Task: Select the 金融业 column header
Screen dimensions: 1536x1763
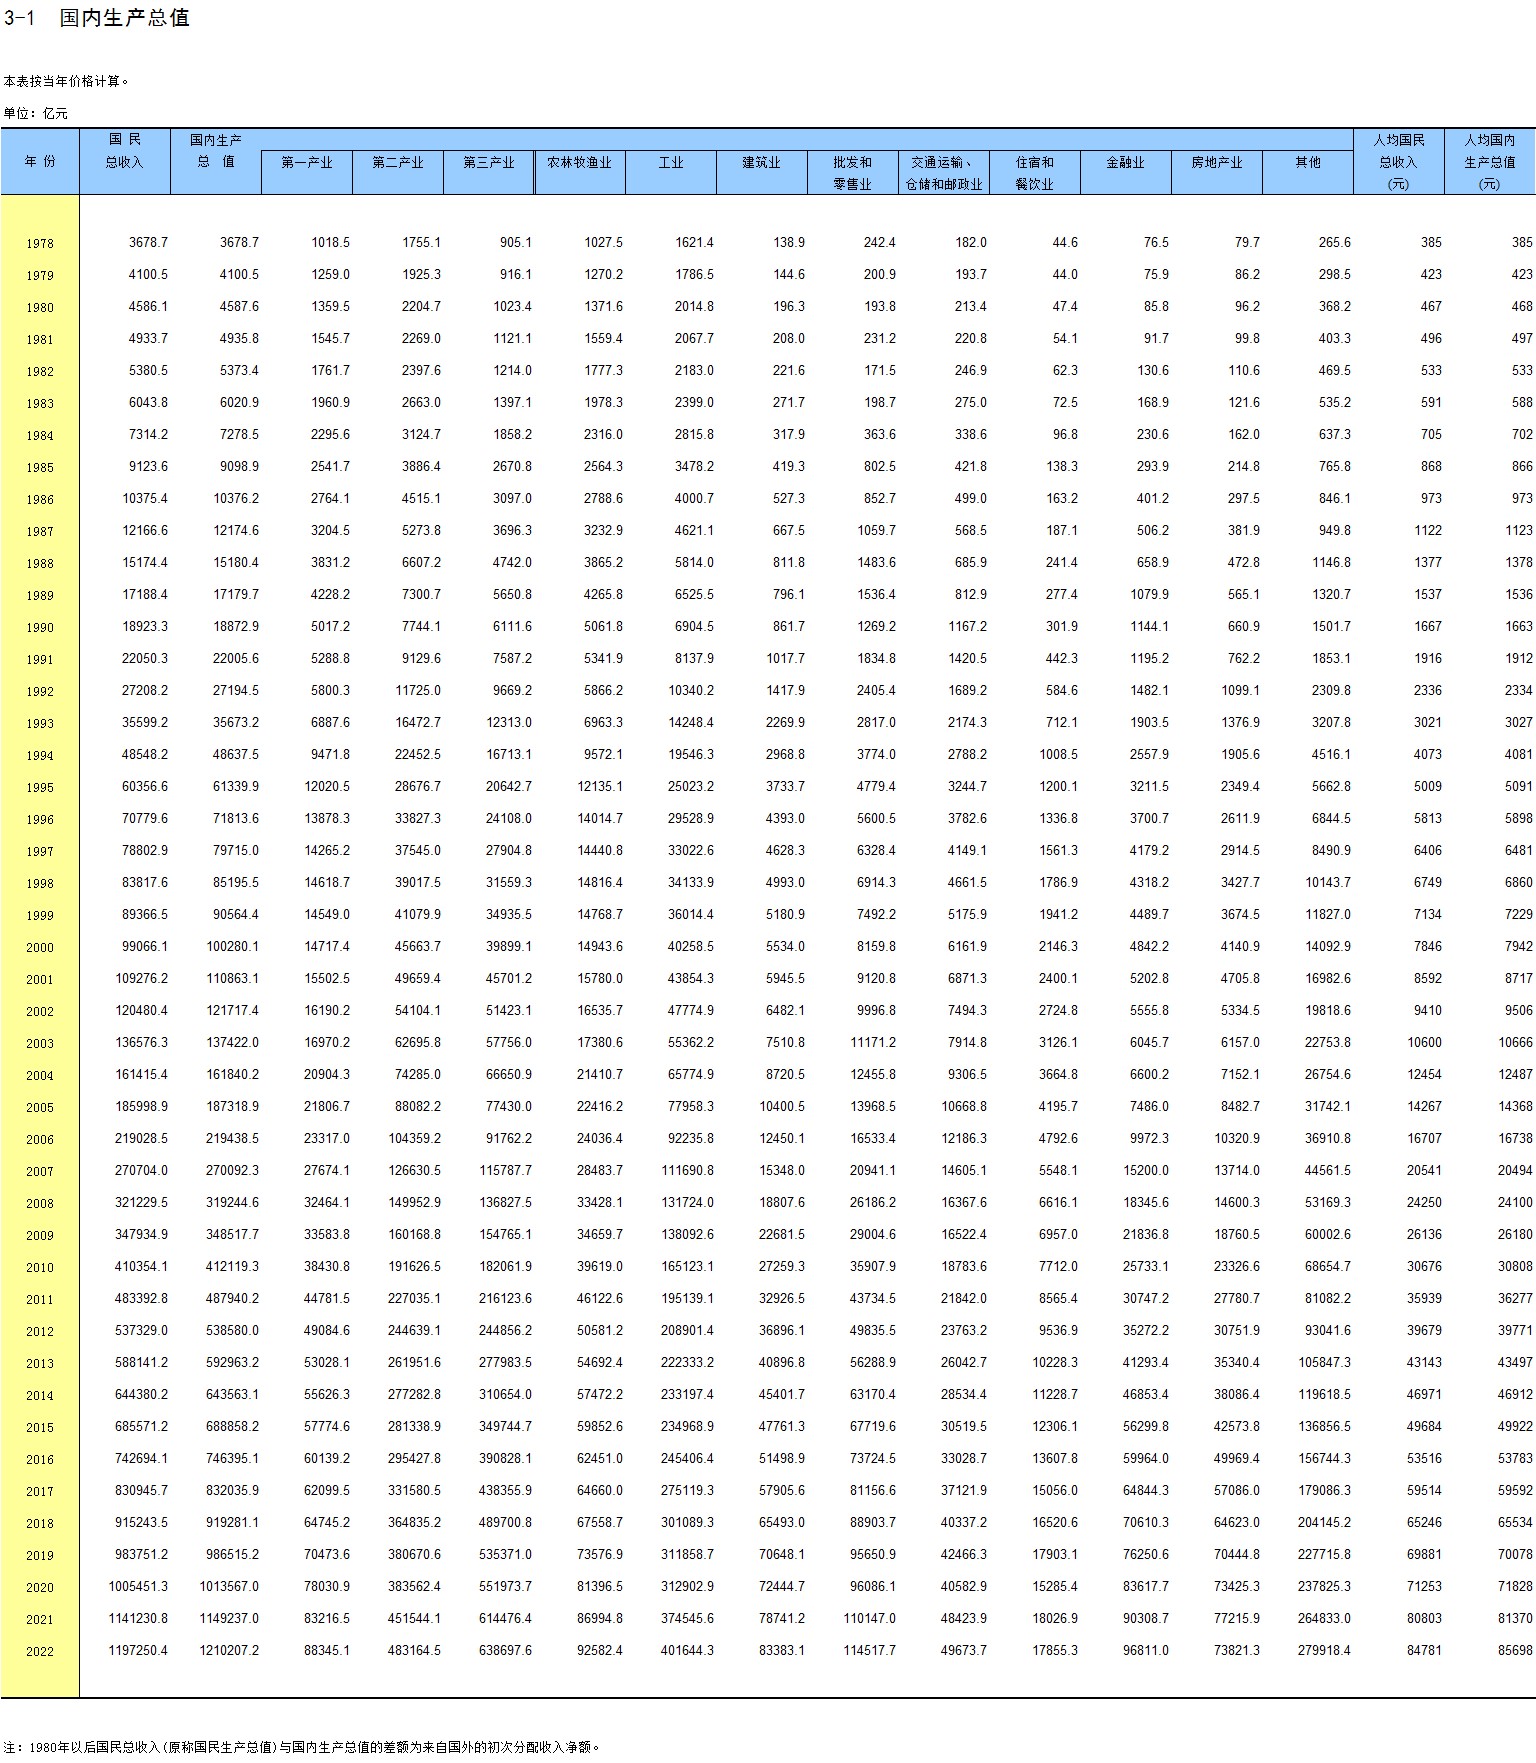Action: pos(1125,162)
